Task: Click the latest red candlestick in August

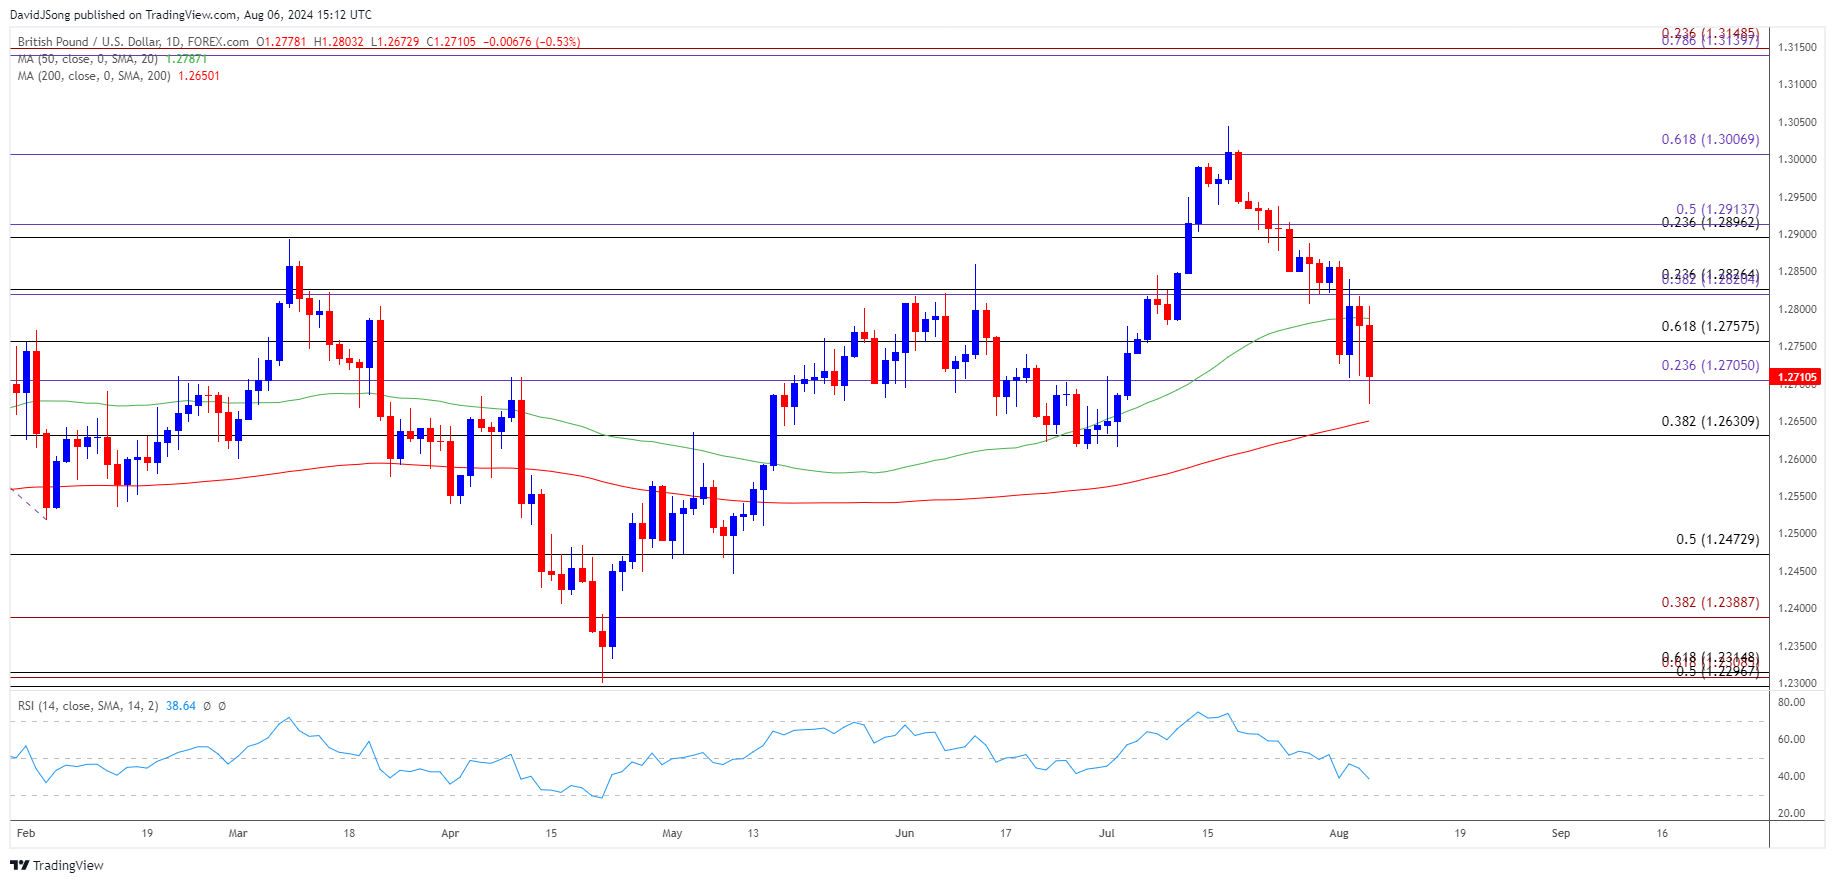Action: coord(1369,351)
